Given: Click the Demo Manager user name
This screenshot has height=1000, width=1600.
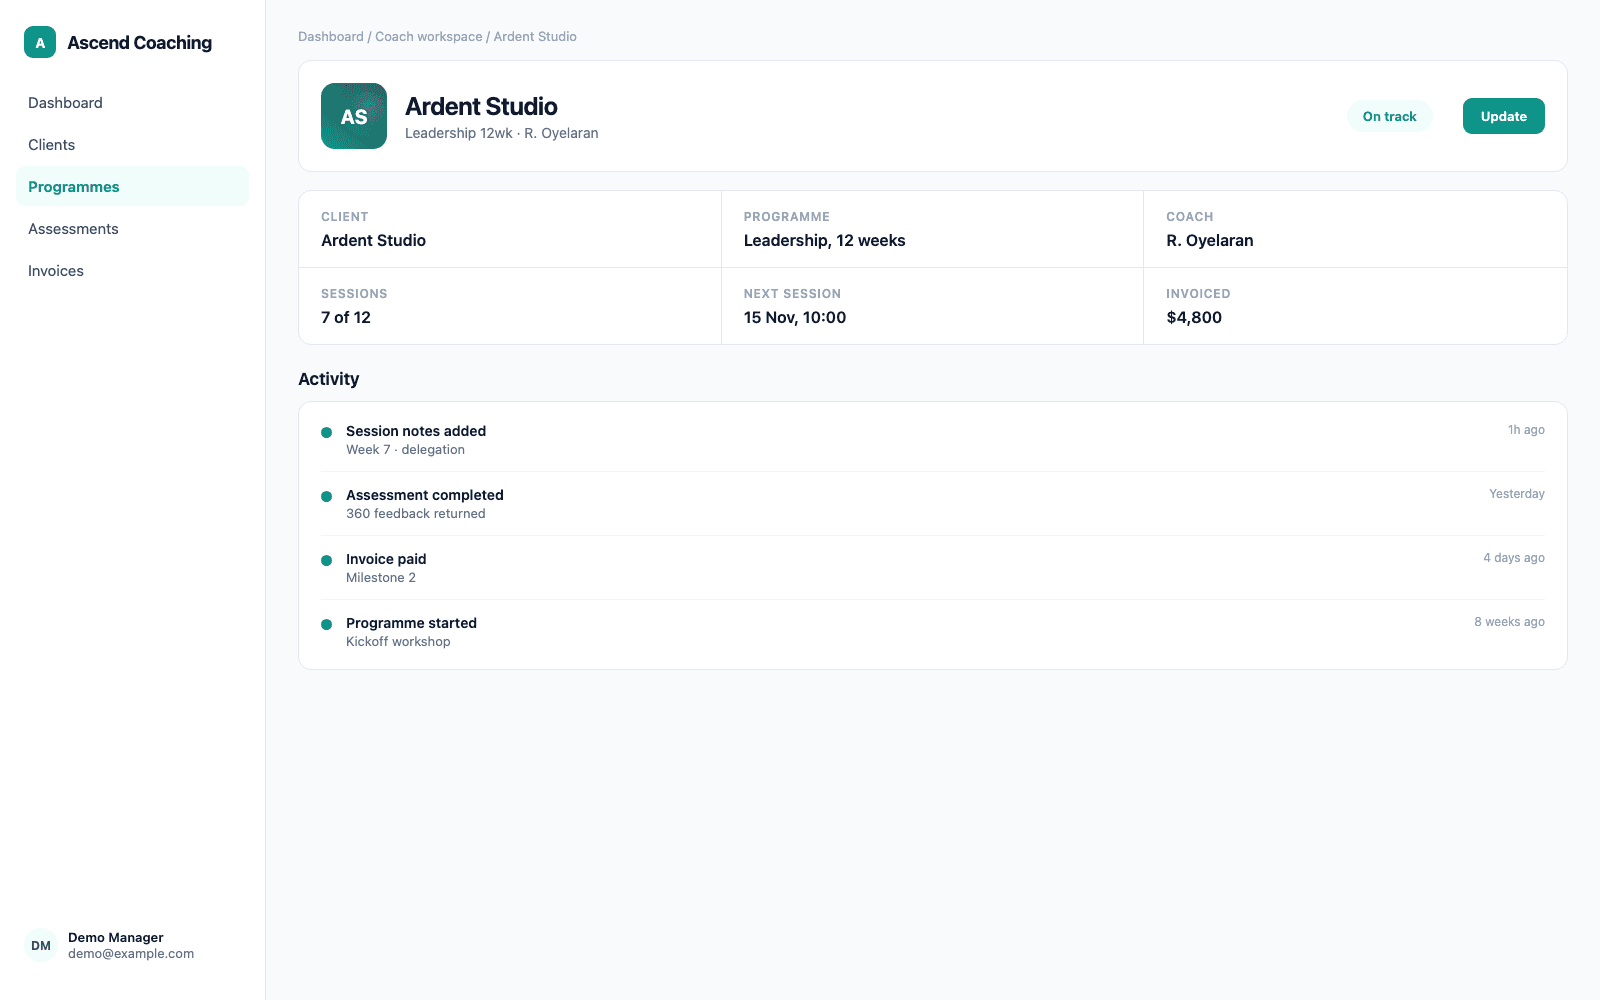Looking at the screenshot, I should point(116,937).
